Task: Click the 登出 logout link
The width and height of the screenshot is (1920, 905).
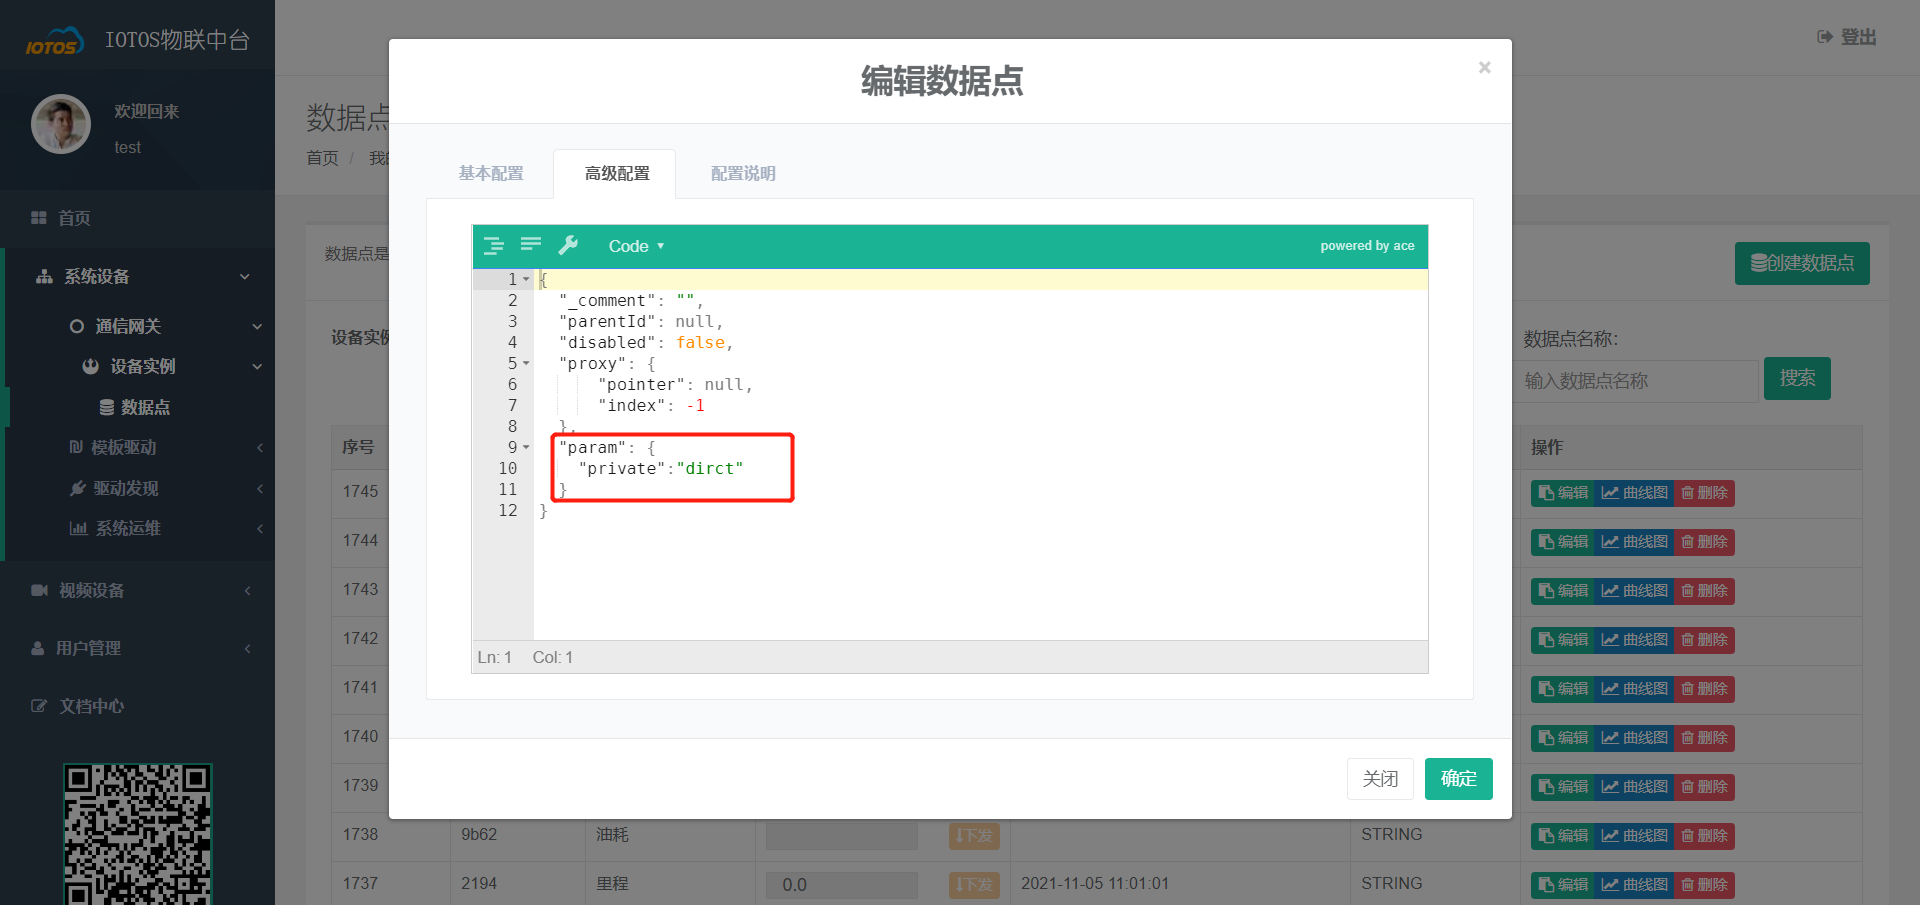Action: point(1847,37)
